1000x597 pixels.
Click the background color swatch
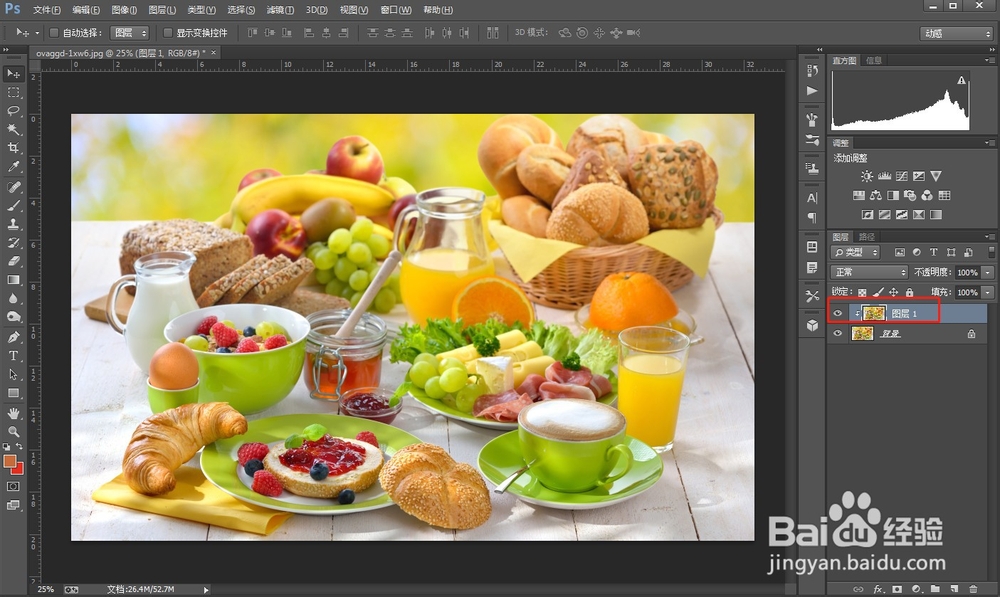click(18, 469)
